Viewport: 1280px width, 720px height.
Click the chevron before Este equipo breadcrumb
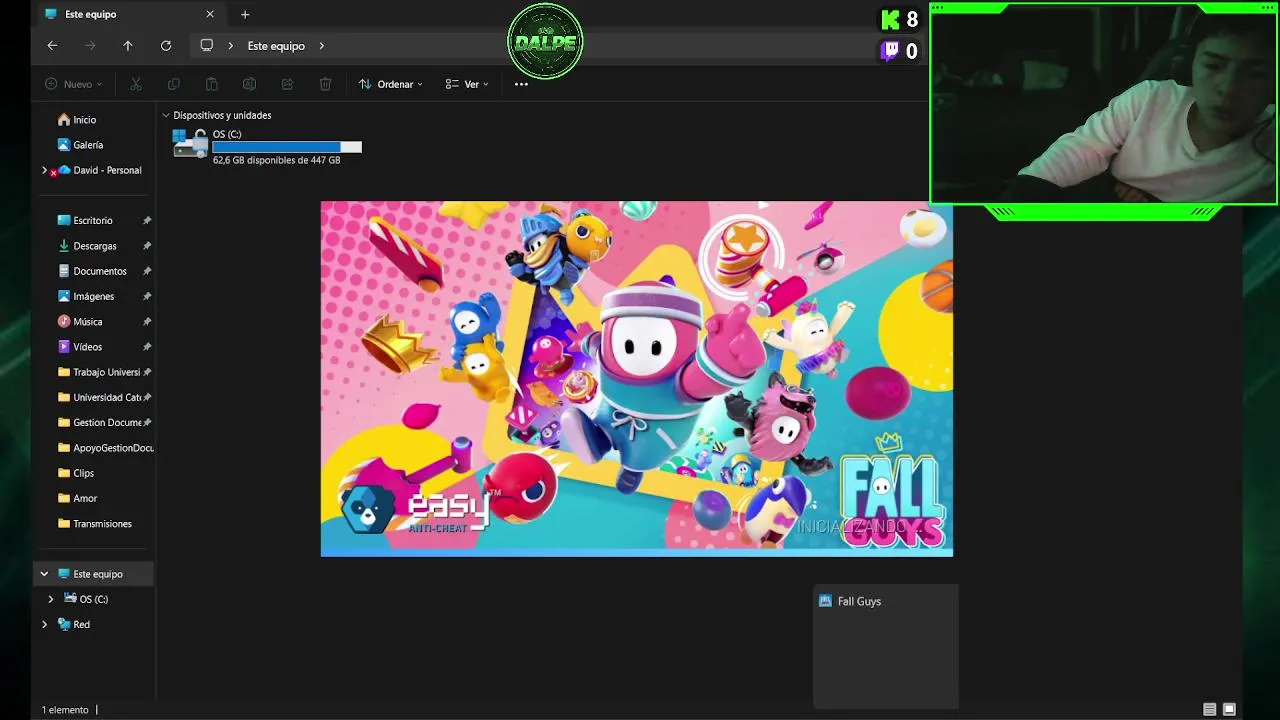coord(231,46)
